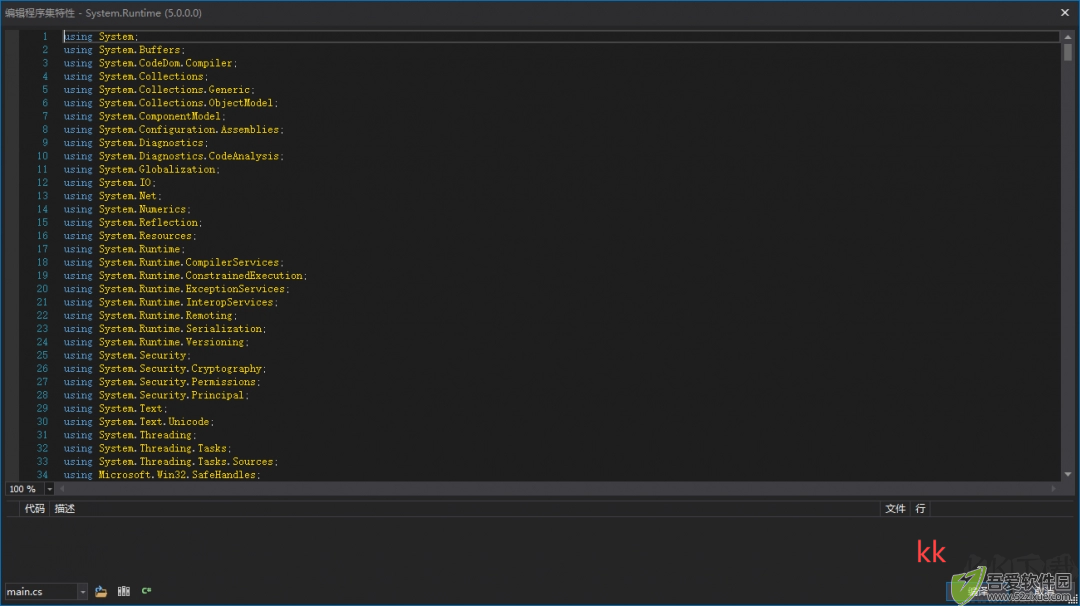
Task: Click line 'using System.Diagnostics;'
Action: pyautogui.click(x=136, y=143)
